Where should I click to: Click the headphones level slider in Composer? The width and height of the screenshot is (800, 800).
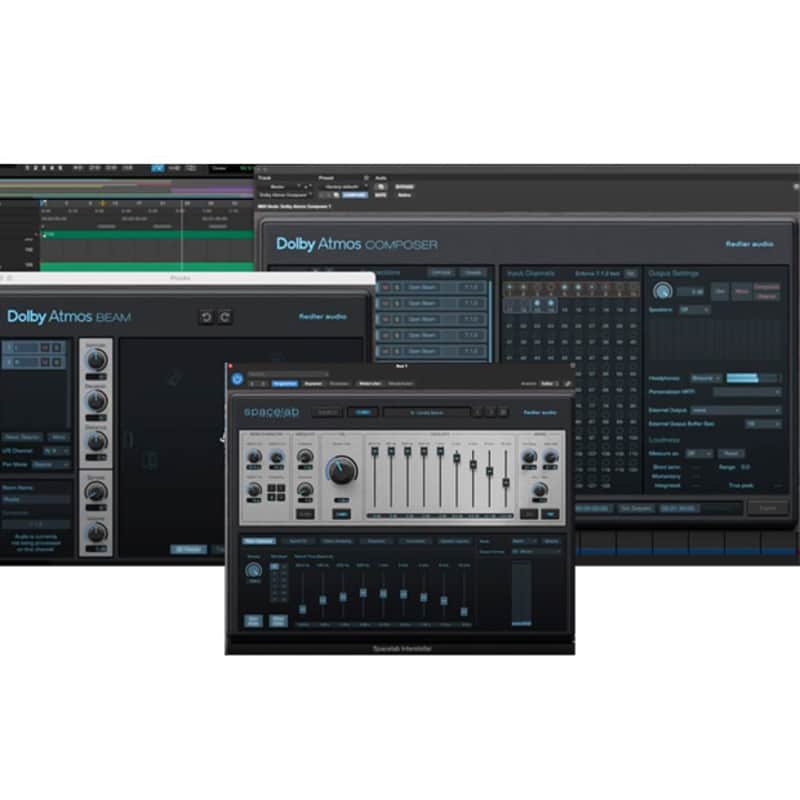click(753, 378)
